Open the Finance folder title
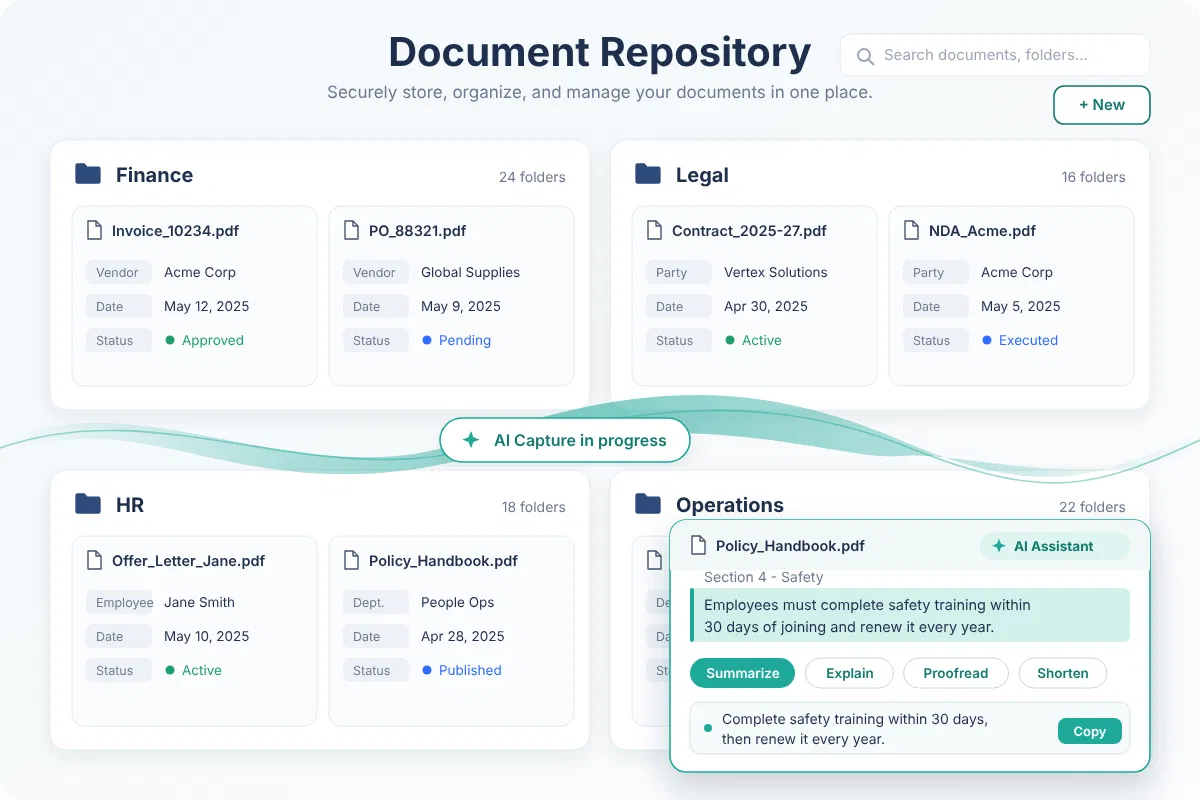1200x800 pixels. (x=154, y=175)
